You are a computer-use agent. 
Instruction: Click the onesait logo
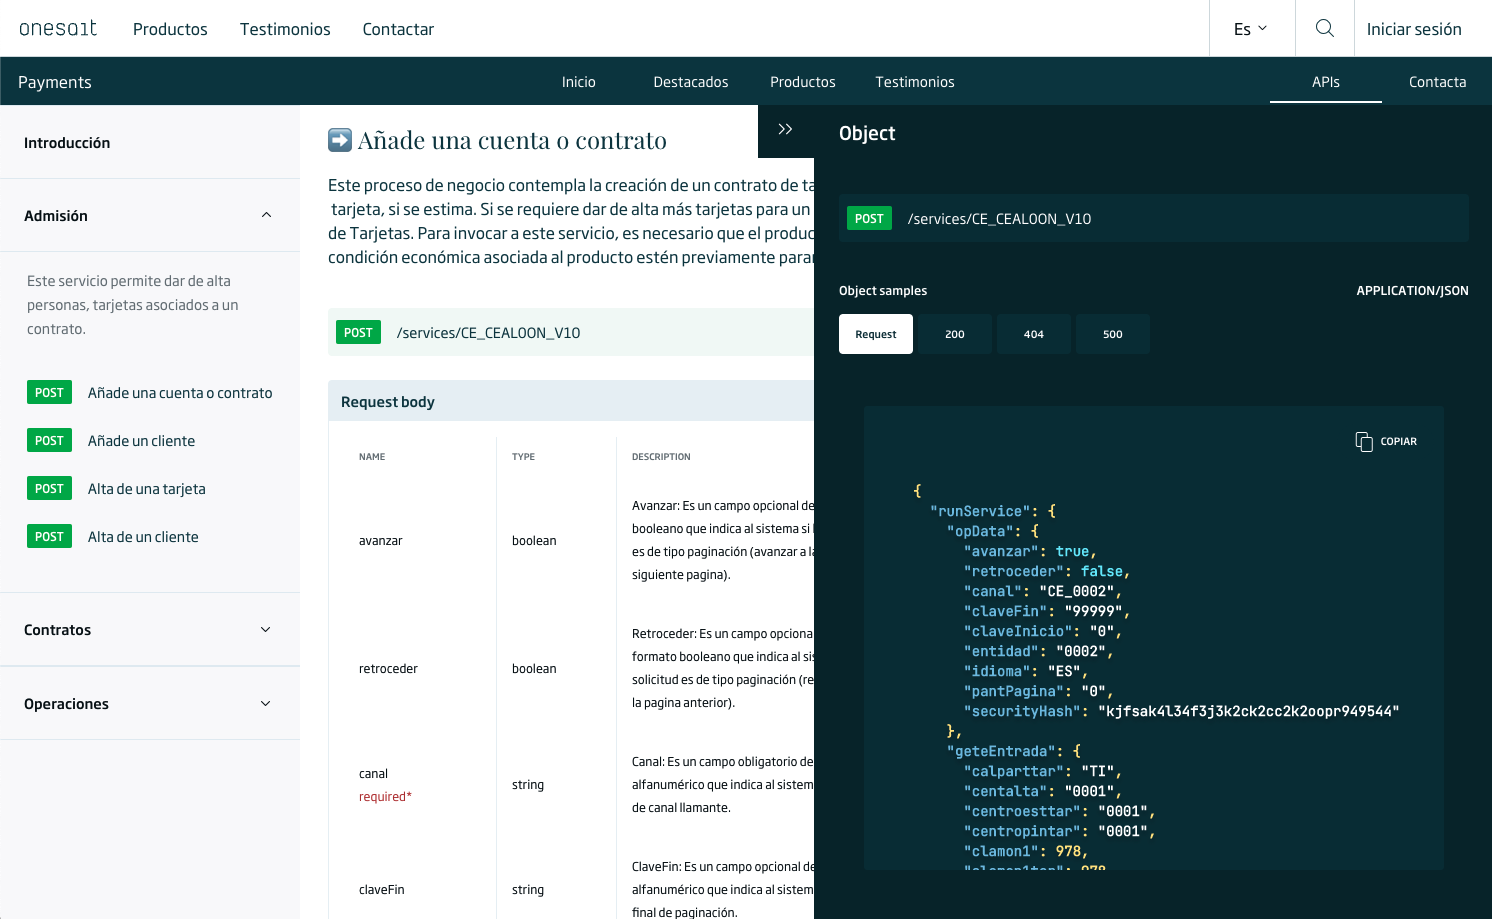(58, 28)
